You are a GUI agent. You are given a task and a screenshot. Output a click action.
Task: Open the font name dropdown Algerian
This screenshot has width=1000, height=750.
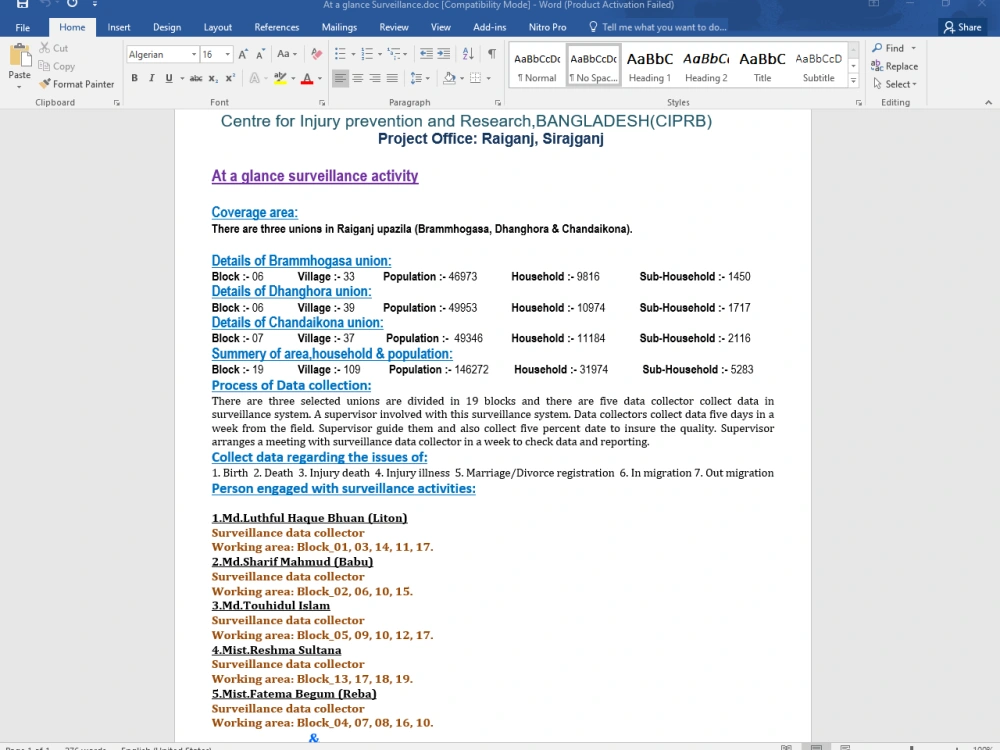(x=194, y=54)
